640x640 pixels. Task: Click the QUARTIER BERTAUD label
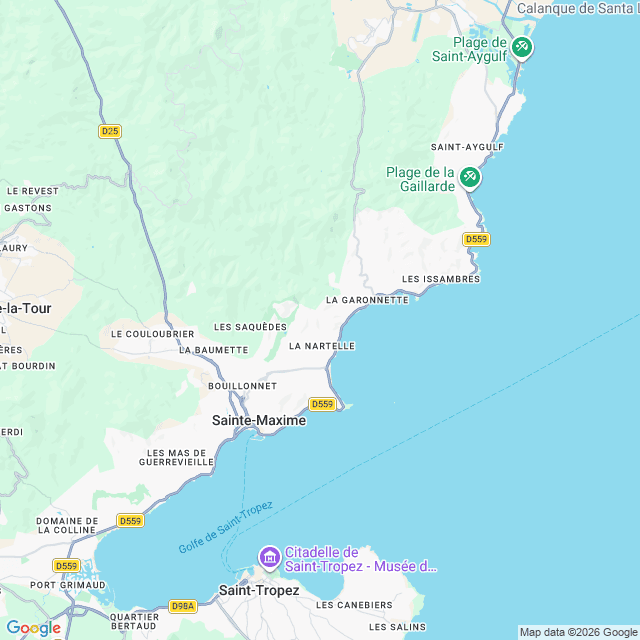coord(134,622)
